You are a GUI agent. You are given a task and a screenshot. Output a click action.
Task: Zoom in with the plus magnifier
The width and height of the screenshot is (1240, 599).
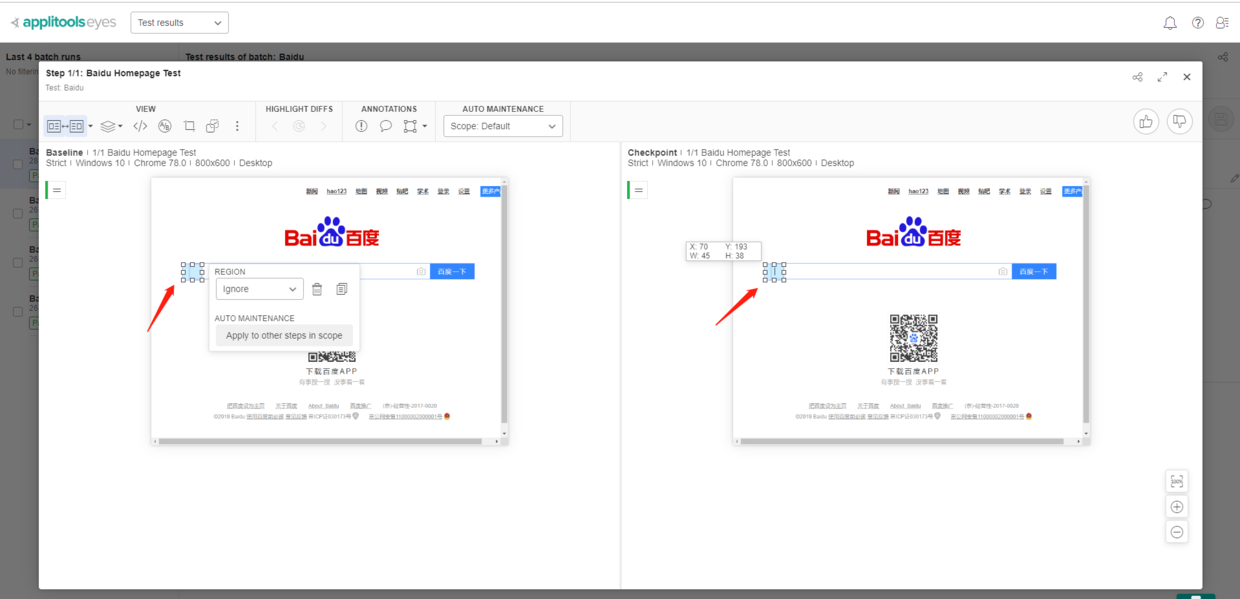(x=1177, y=507)
